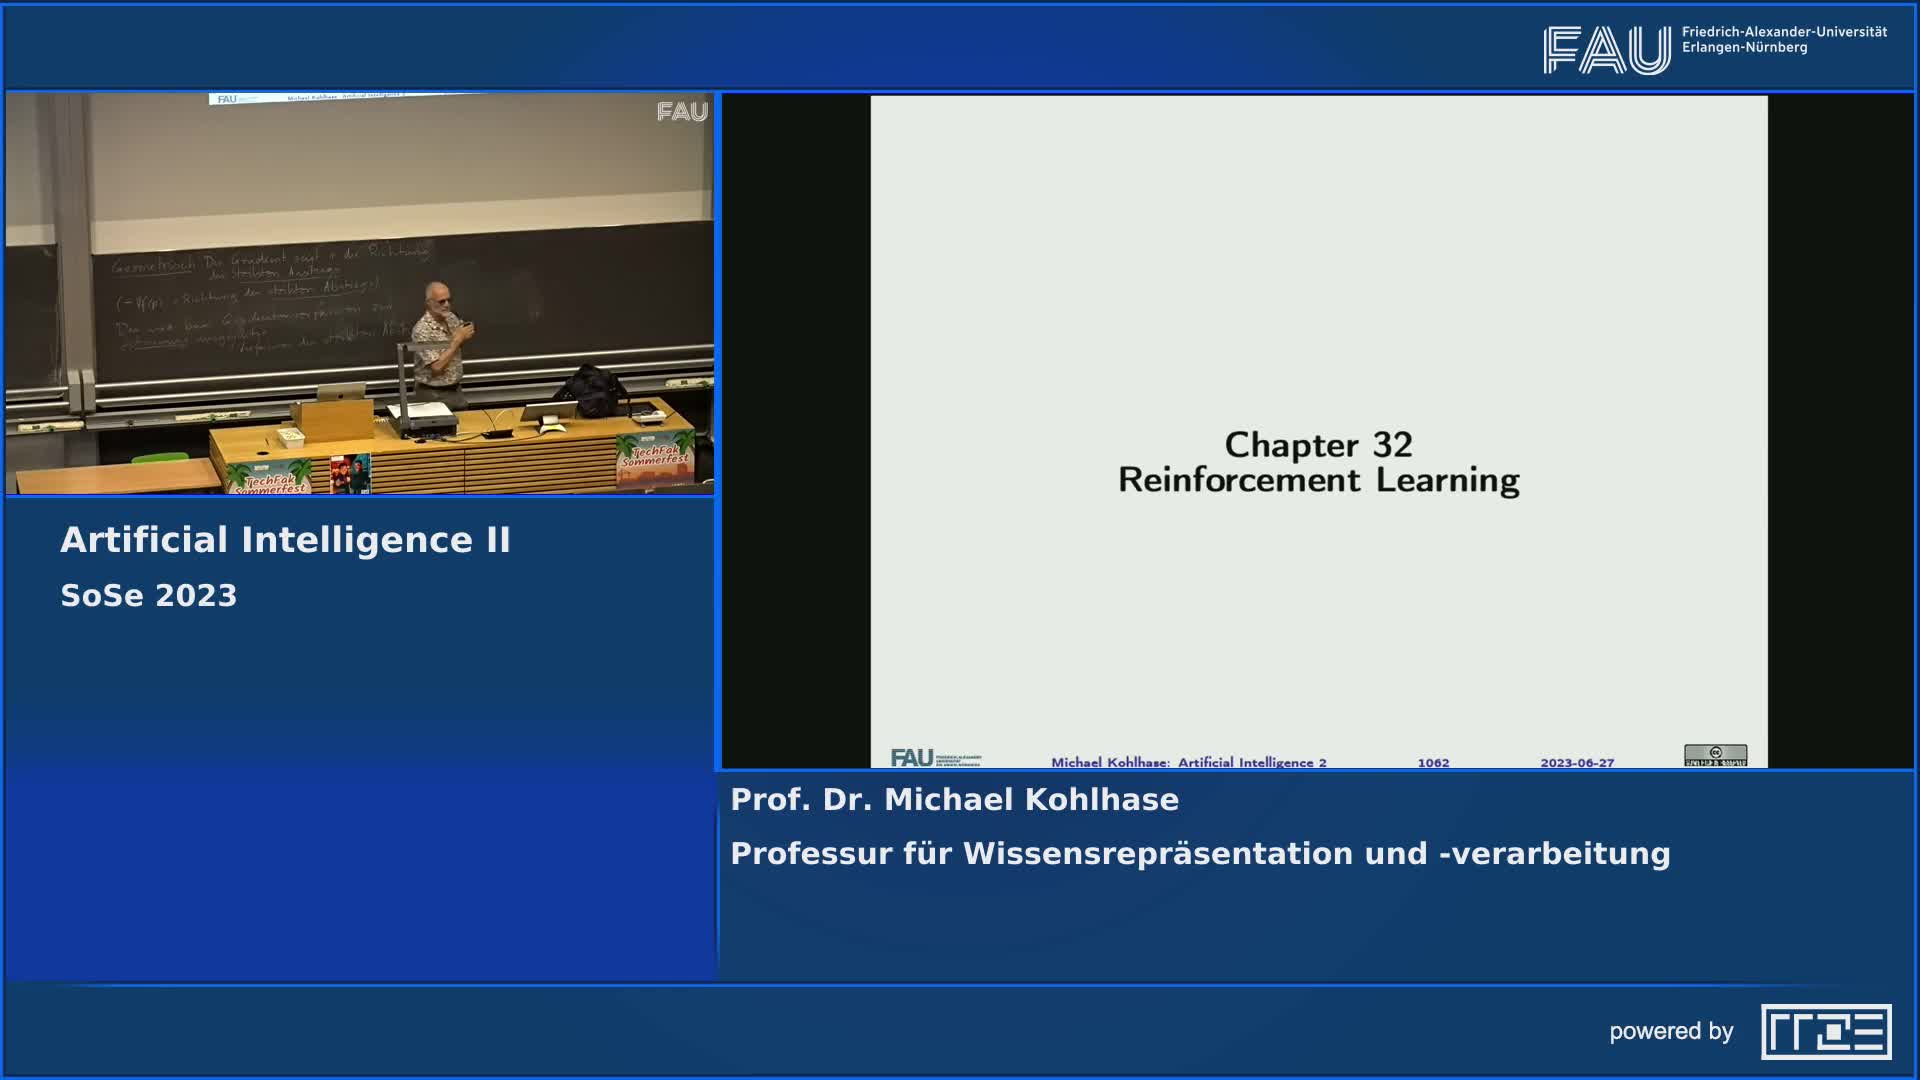Click 'Prof. Dr. Michael Kohlhase' speaker name
The height and width of the screenshot is (1080, 1920).
pyautogui.click(x=954, y=799)
